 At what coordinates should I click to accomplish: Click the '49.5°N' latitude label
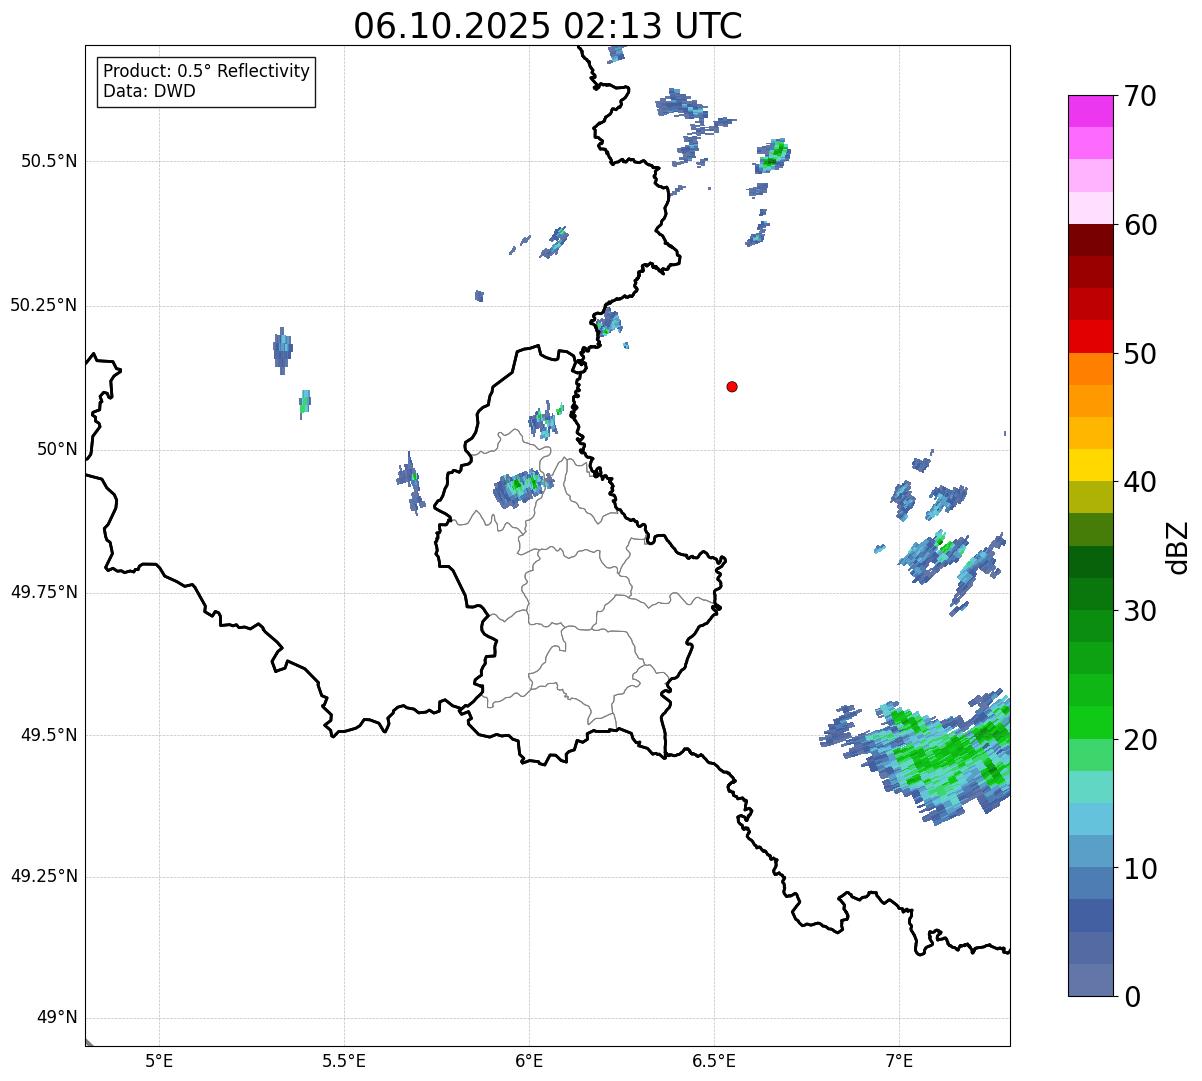[x=49, y=735]
